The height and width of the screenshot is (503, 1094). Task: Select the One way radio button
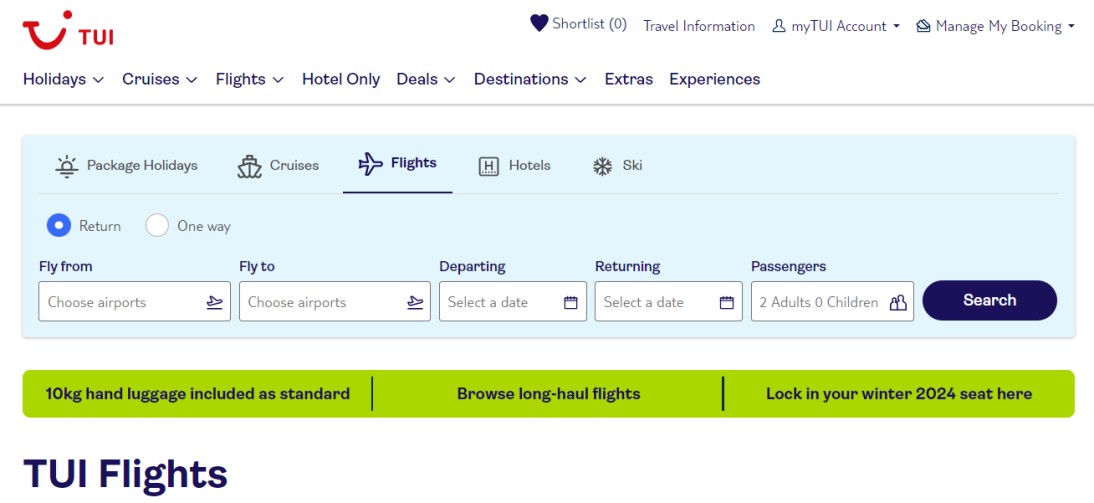pyautogui.click(x=157, y=225)
